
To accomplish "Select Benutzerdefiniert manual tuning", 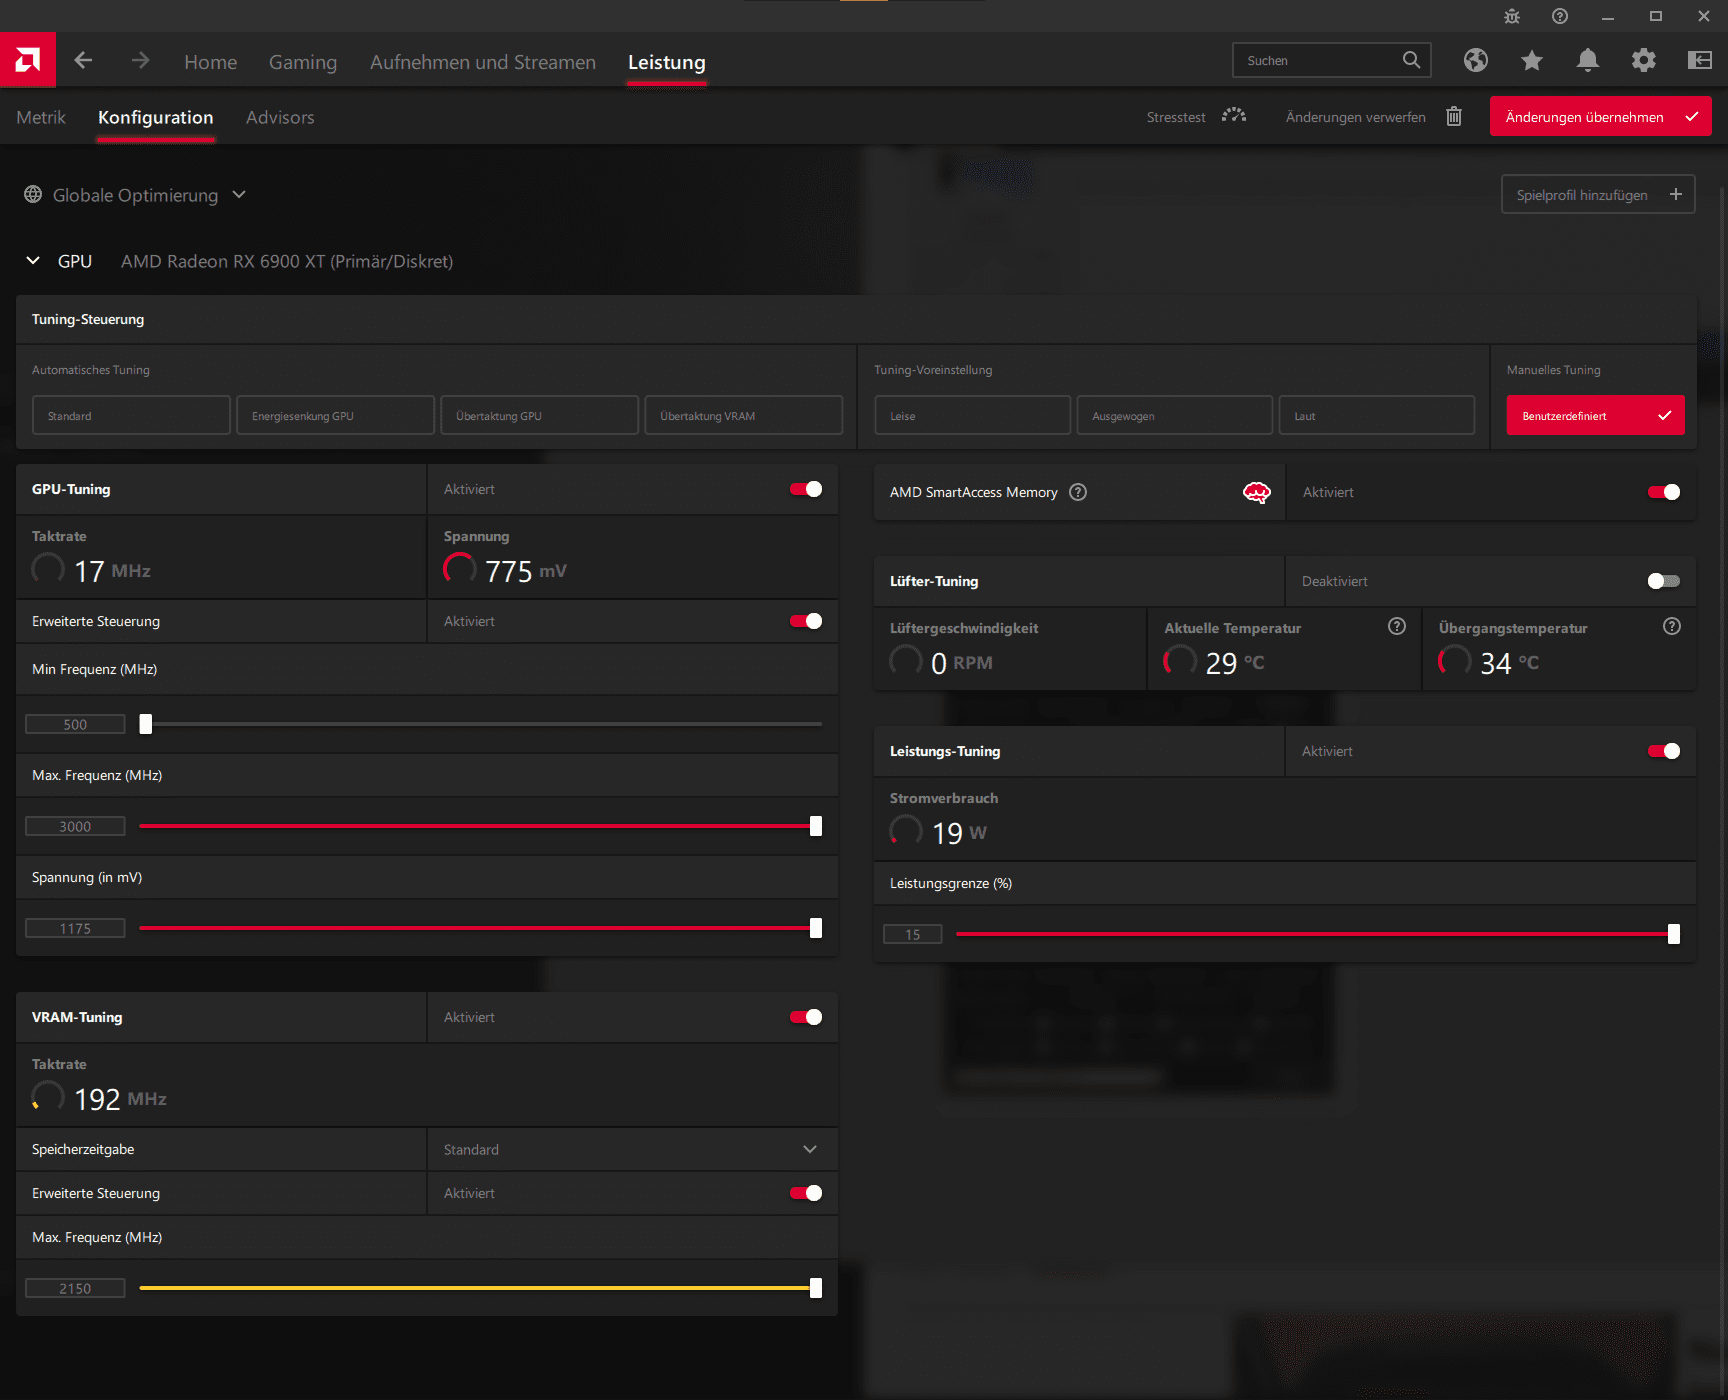I will point(1595,415).
